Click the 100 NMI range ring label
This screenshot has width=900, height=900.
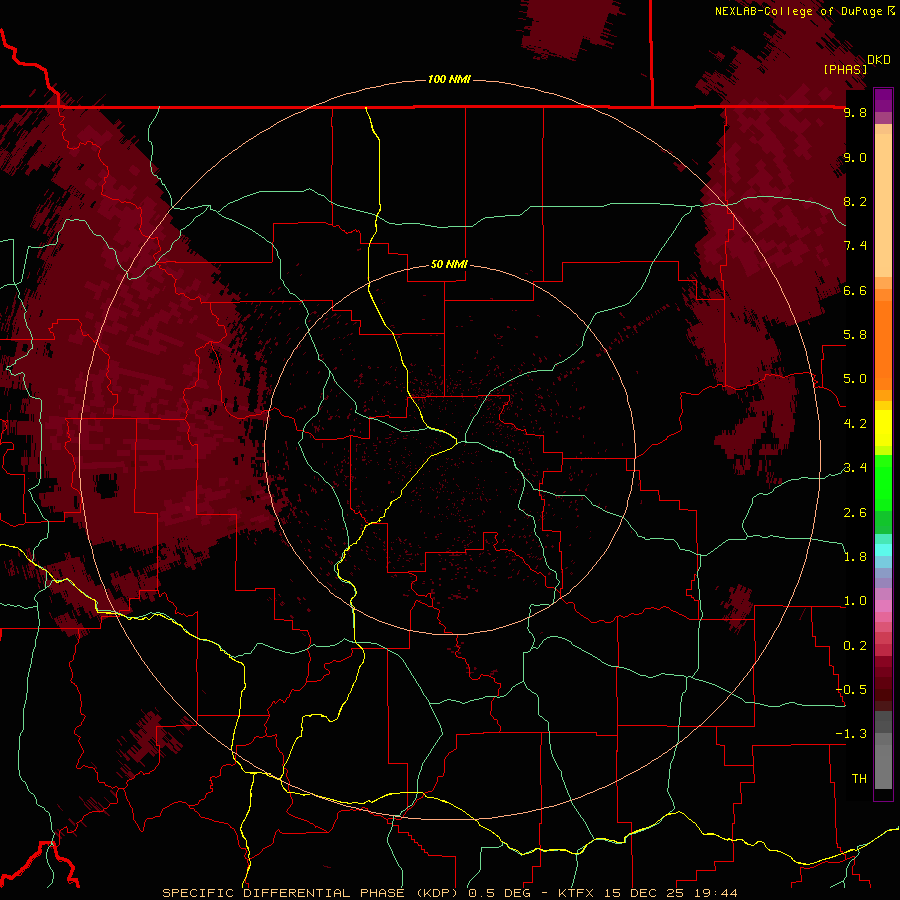pyautogui.click(x=449, y=79)
